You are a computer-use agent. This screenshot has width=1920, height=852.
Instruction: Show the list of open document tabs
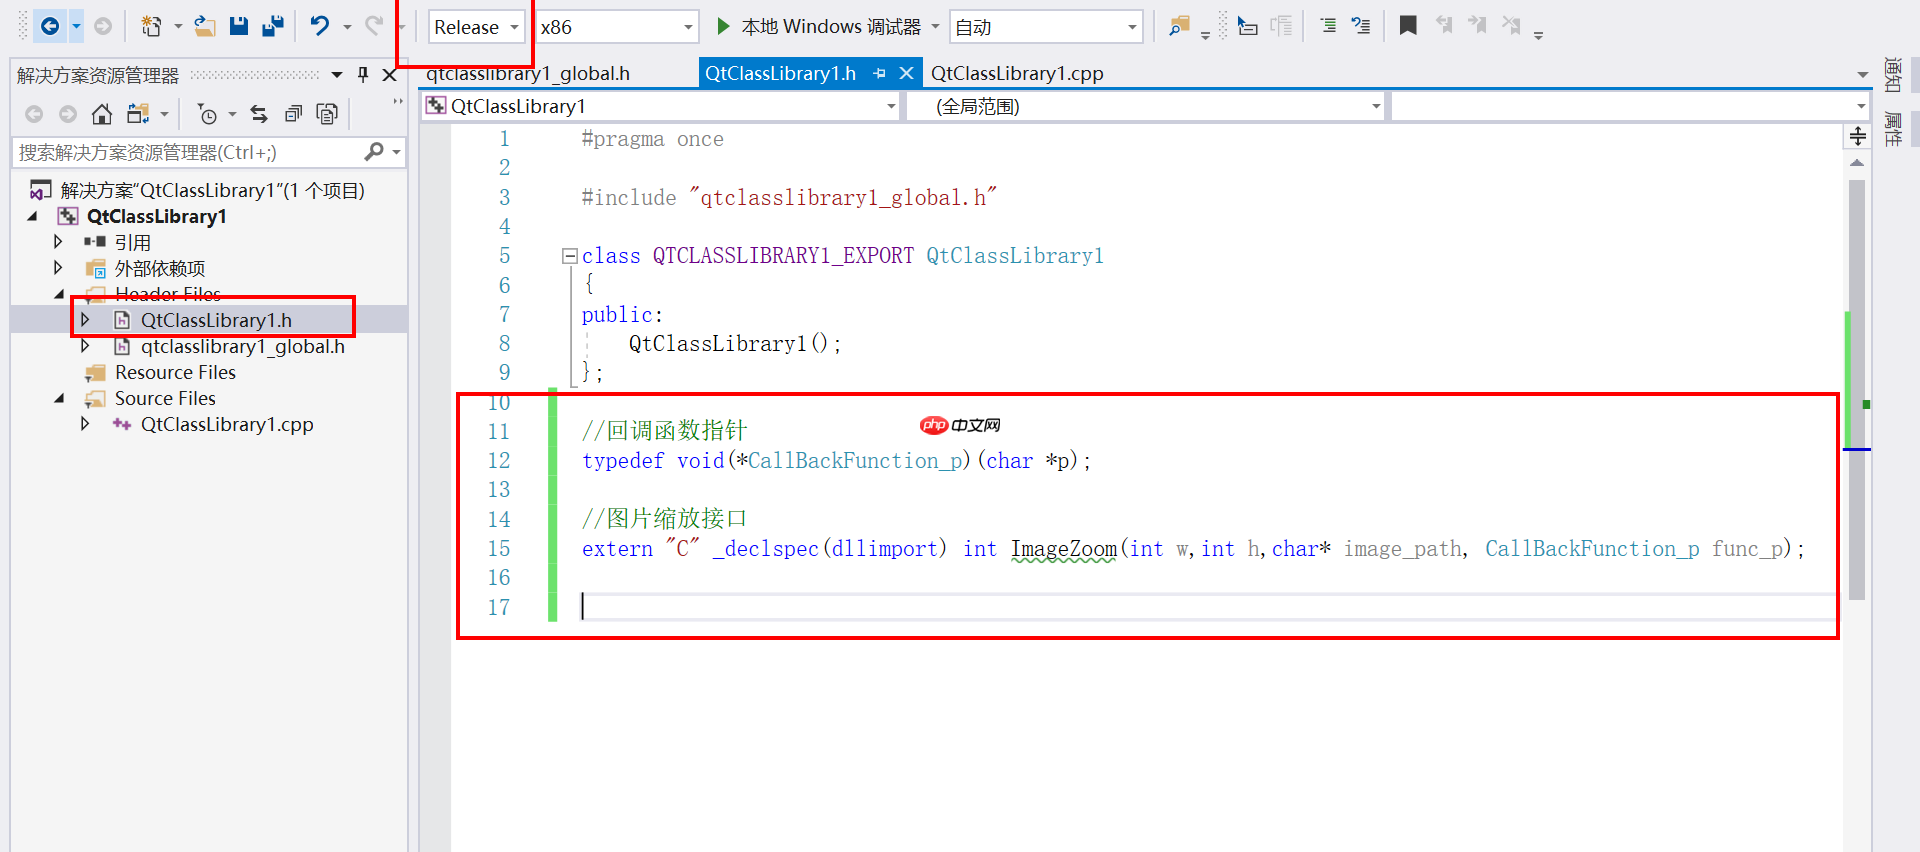1862,75
